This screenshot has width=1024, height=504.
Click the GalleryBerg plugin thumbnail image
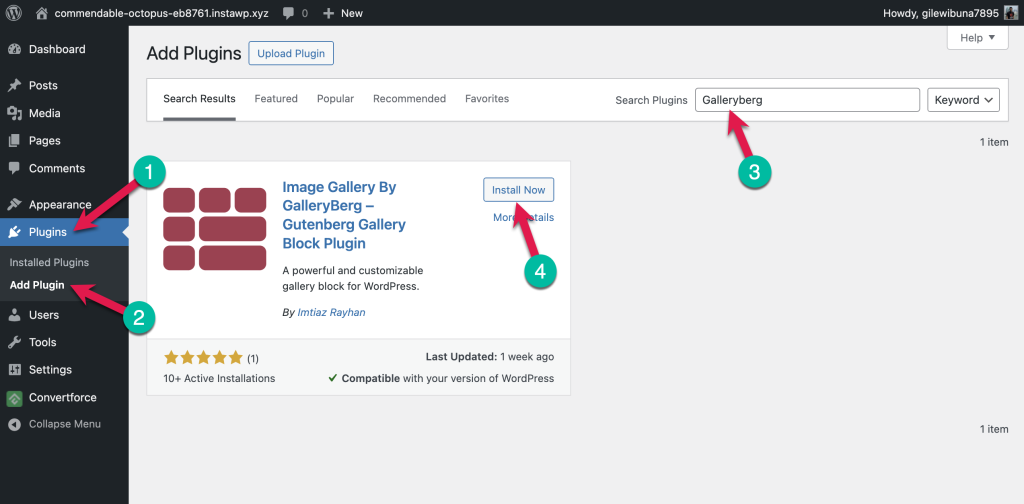tap(215, 228)
